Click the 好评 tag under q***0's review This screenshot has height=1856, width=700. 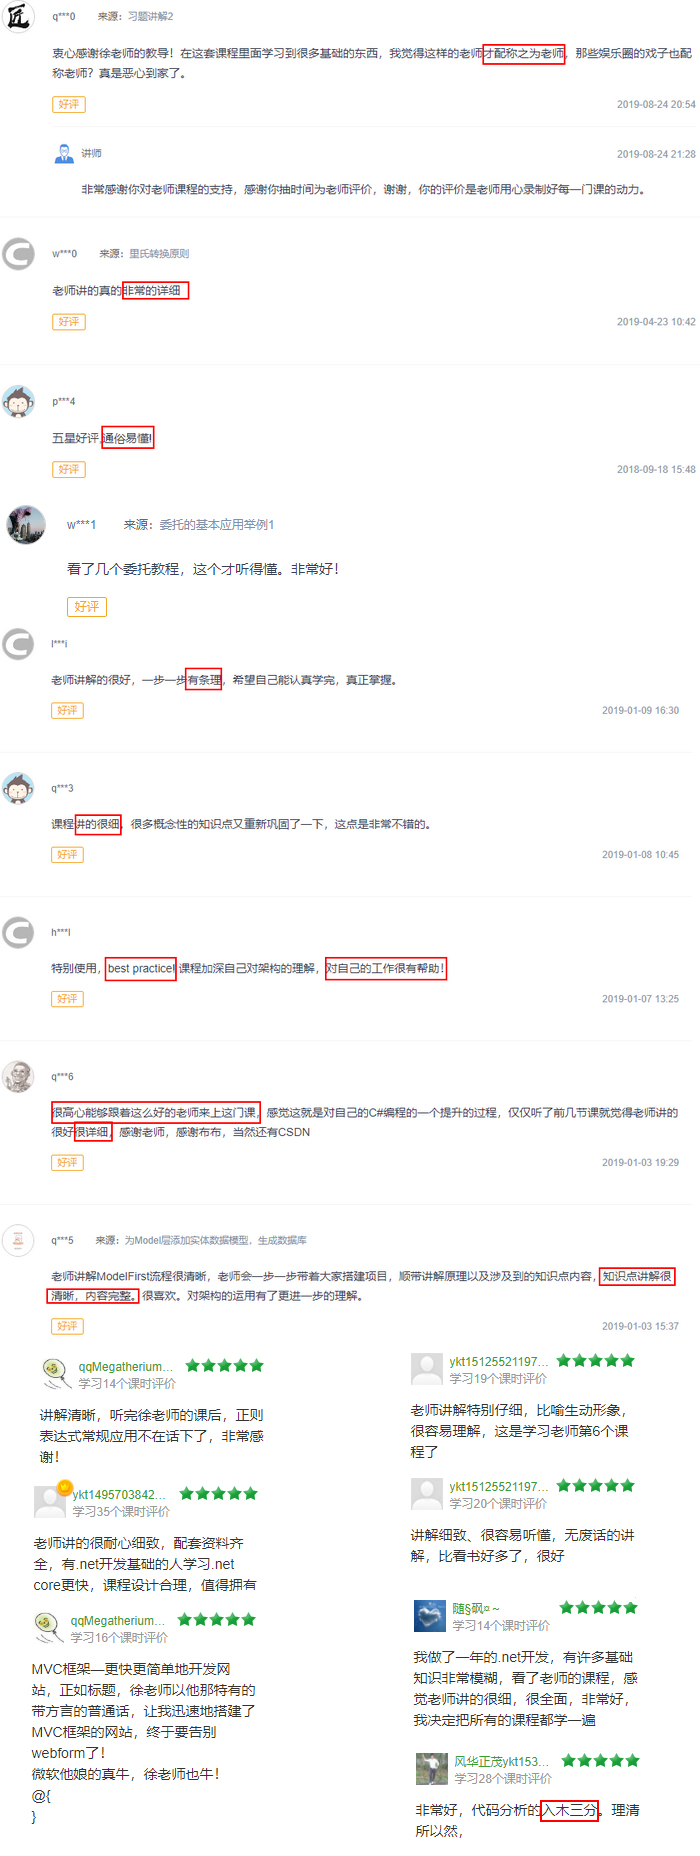coord(69,104)
